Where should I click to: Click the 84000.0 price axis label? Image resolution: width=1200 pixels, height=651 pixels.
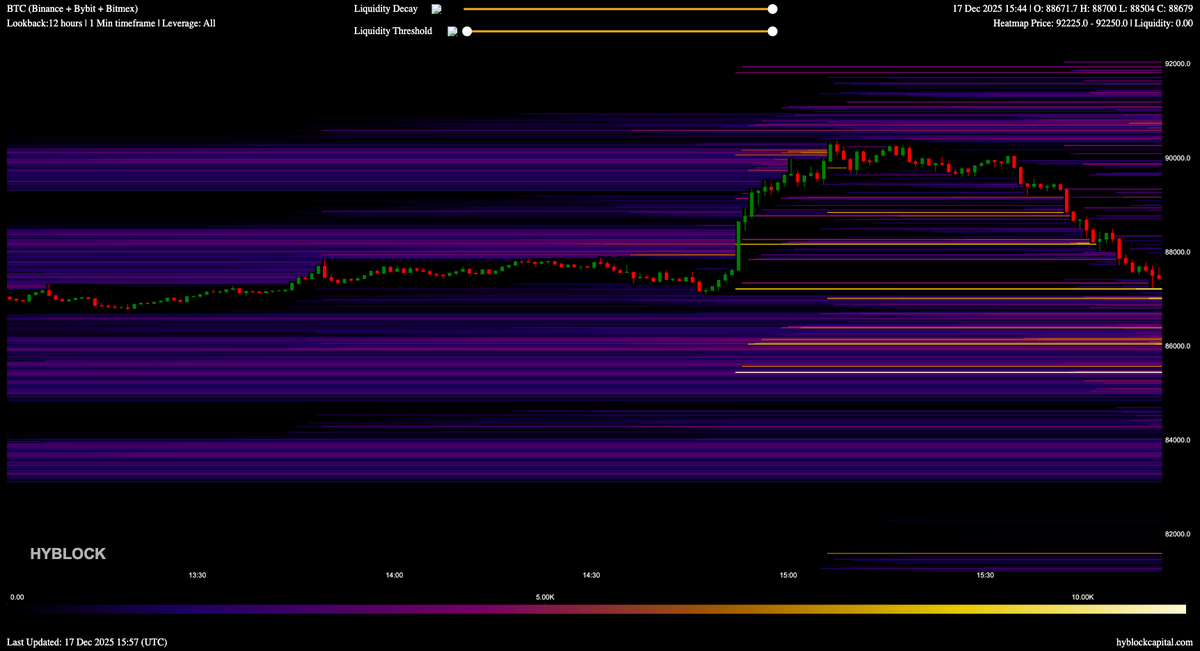click(x=1178, y=440)
